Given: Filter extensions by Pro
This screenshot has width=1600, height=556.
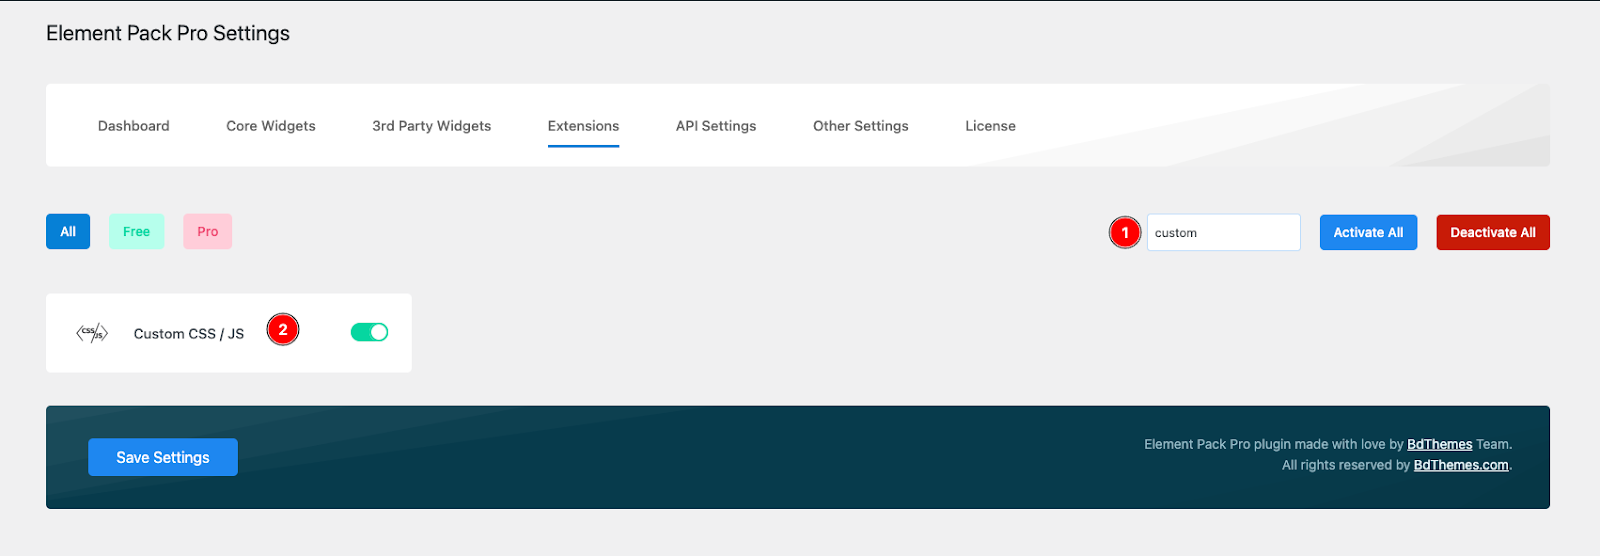Looking at the screenshot, I should coord(208,231).
